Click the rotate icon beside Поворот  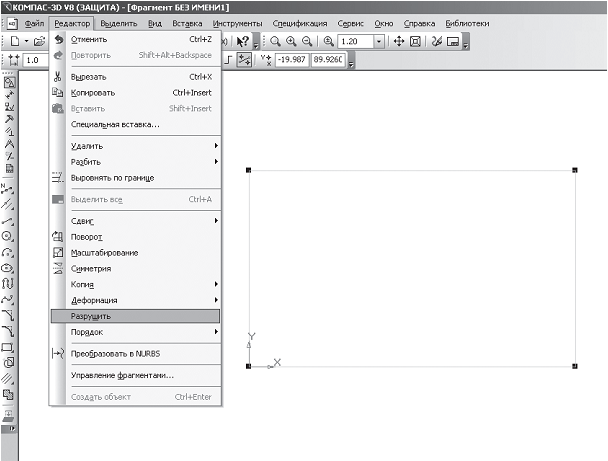click(x=58, y=237)
